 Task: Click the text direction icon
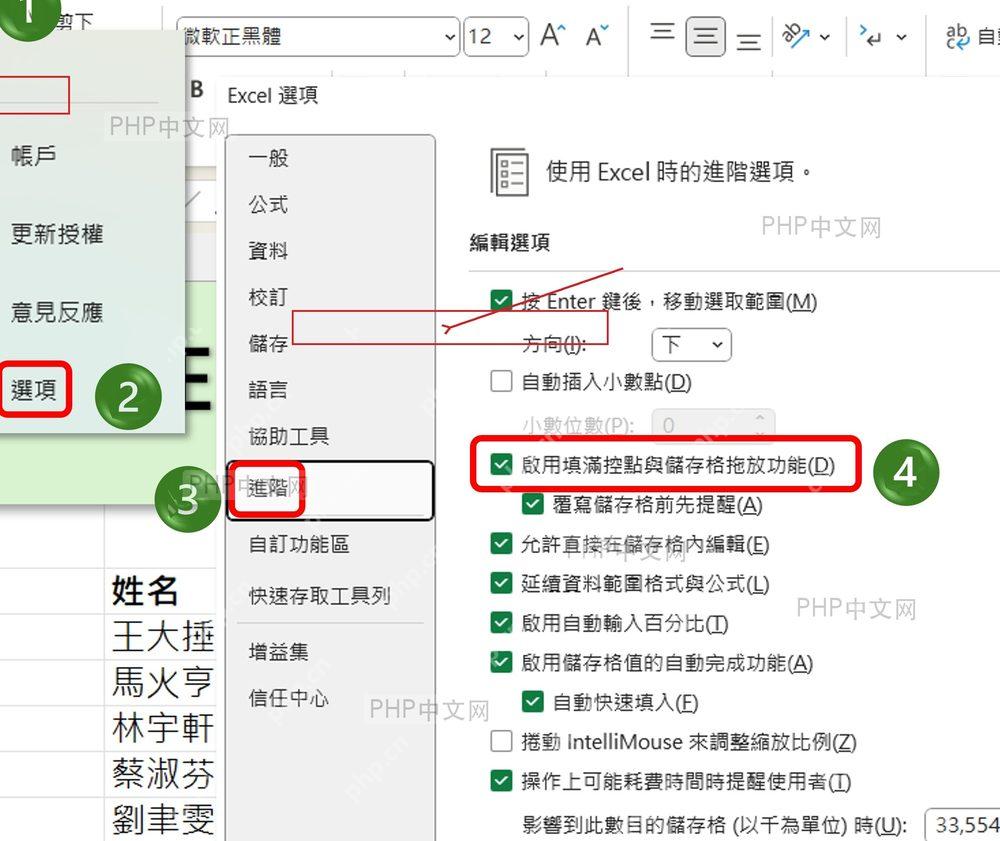coord(871,36)
